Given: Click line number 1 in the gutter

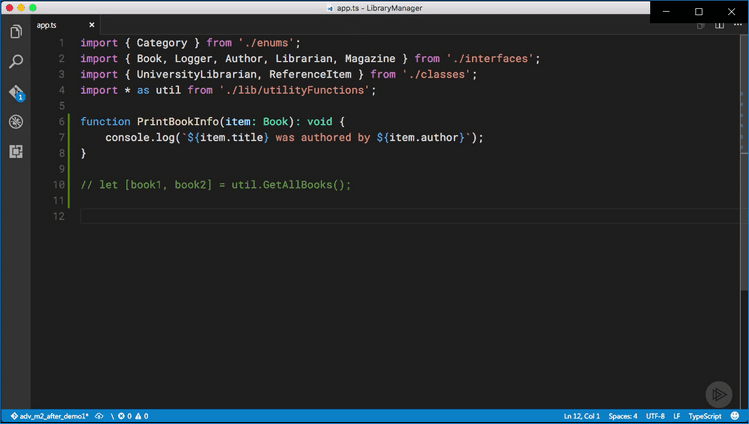Looking at the screenshot, I should click(x=62, y=42).
